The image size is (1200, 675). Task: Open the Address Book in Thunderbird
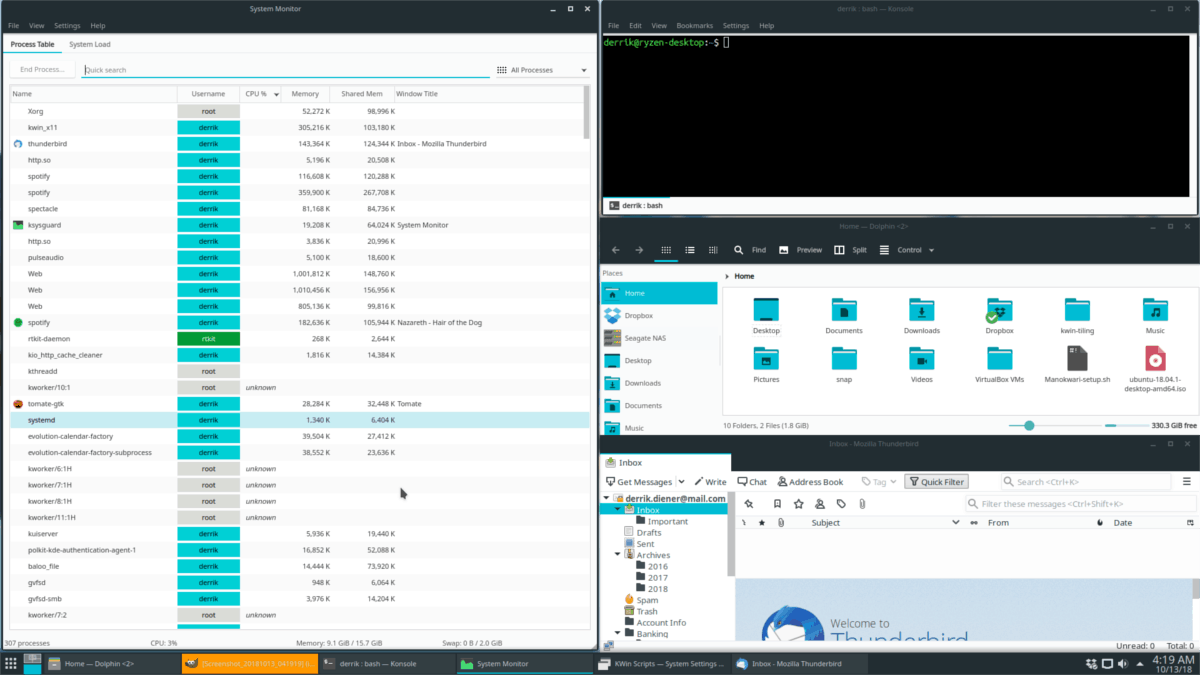tap(810, 481)
